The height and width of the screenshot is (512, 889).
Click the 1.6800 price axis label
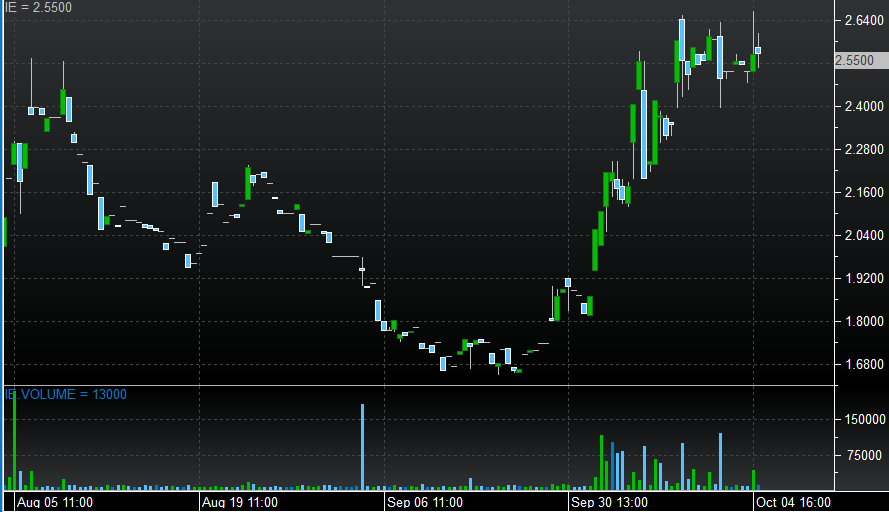click(860, 365)
